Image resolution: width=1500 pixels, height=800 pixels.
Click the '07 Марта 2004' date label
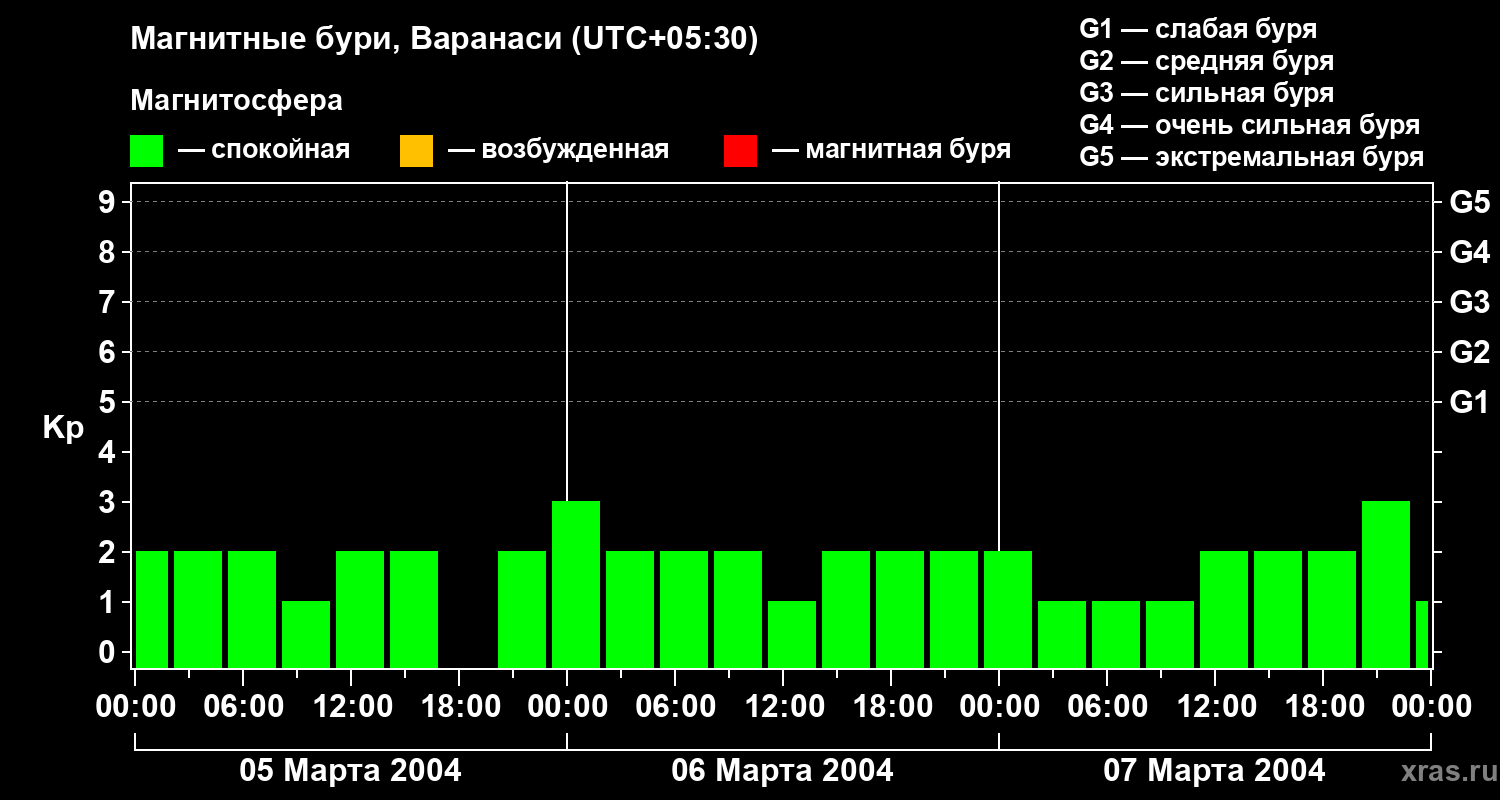1214,771
